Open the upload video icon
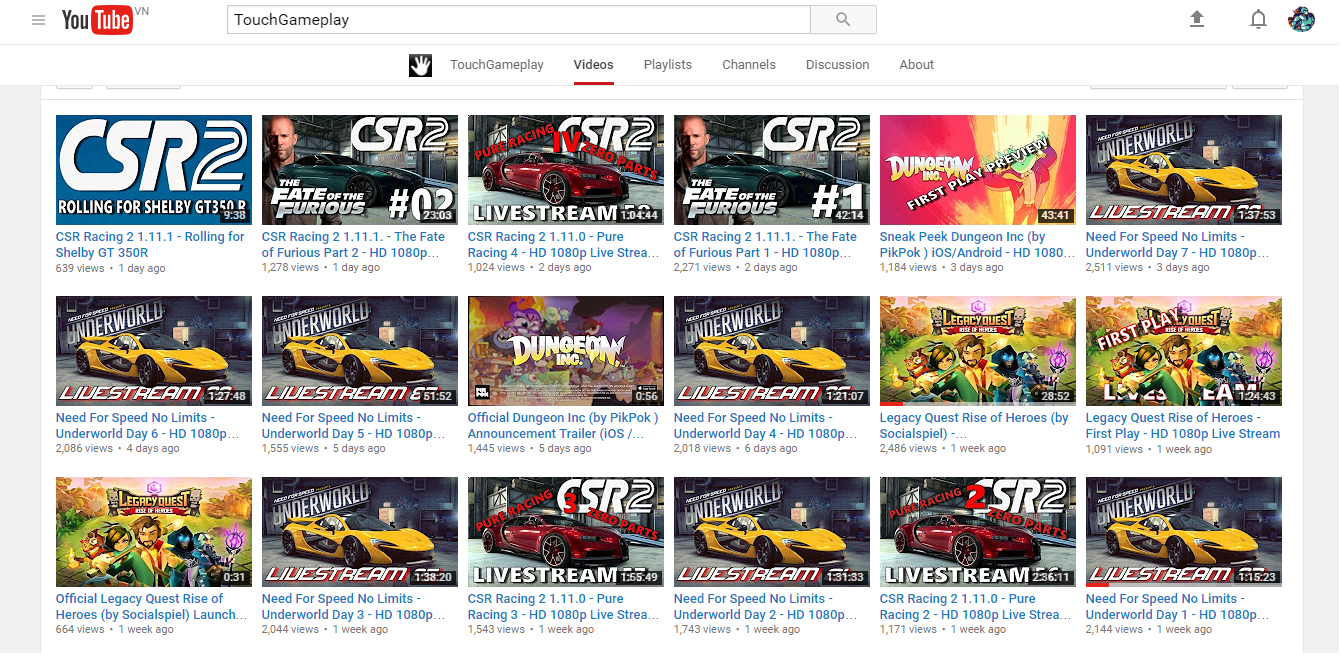 [x=1196, y=19]
